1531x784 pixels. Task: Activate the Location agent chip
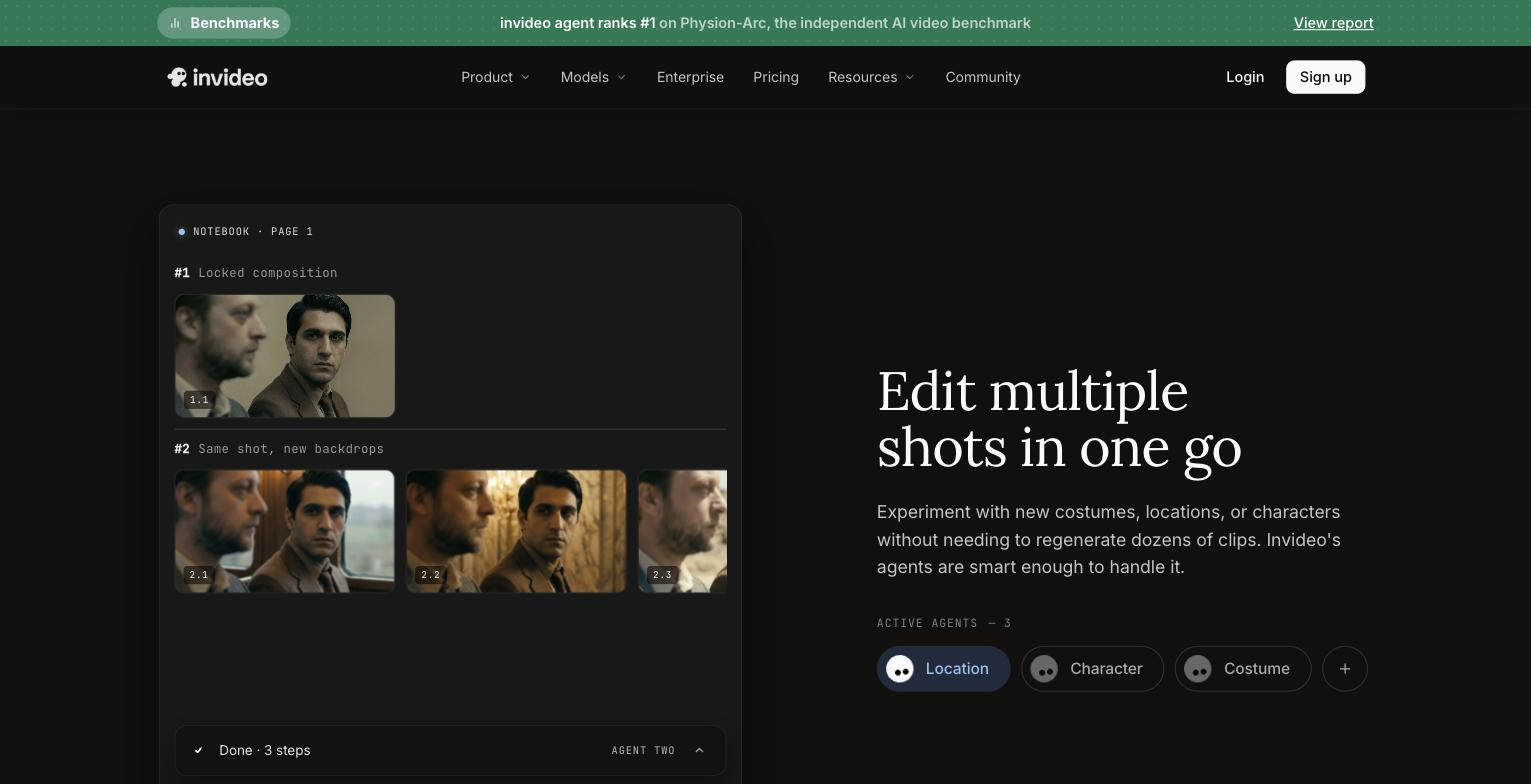[943, 669]
